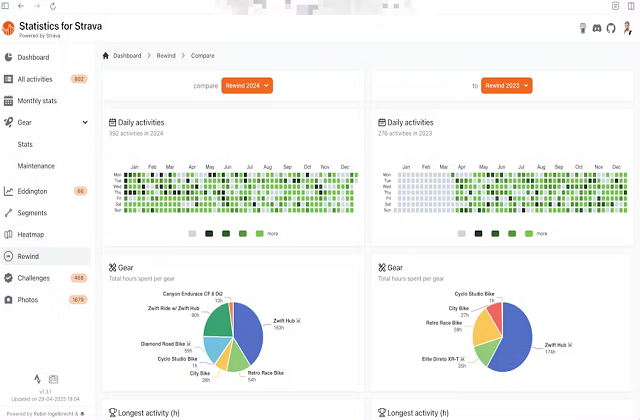The image size is (640, 420).
Task: Click the Rewind icon in sidebar
Action: pyautogui.click(x=8, y=256)
